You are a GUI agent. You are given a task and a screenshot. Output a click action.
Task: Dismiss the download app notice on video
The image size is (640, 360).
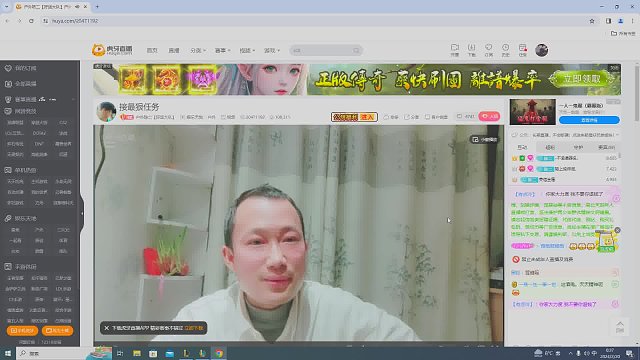tap(107, 328)
